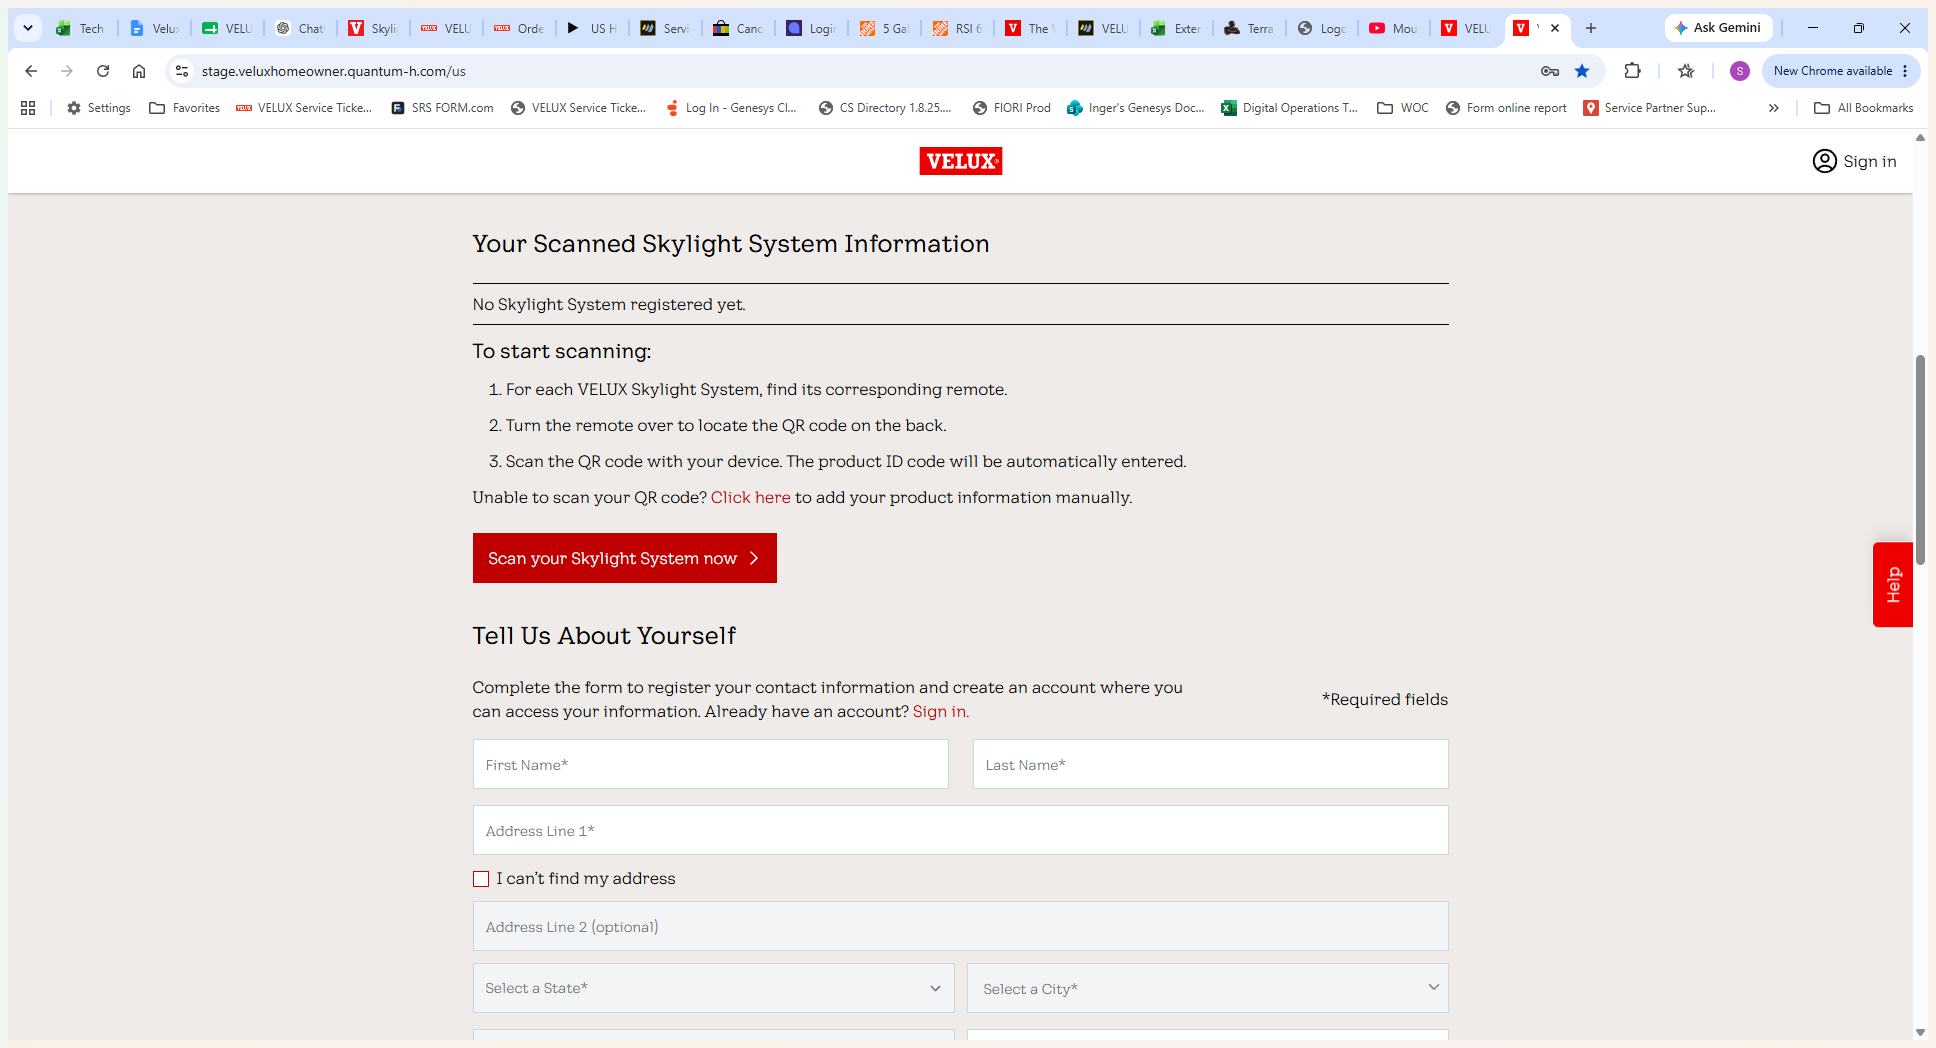Click the Address Line 1 field
The image size is (1936, 1048).
960,830
